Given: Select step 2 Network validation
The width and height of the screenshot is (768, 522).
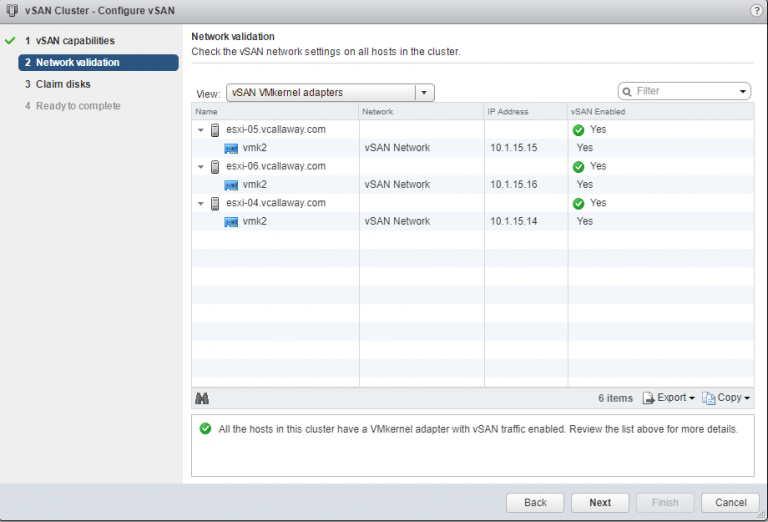Looking at the screenshot, I should coord(98,63).
